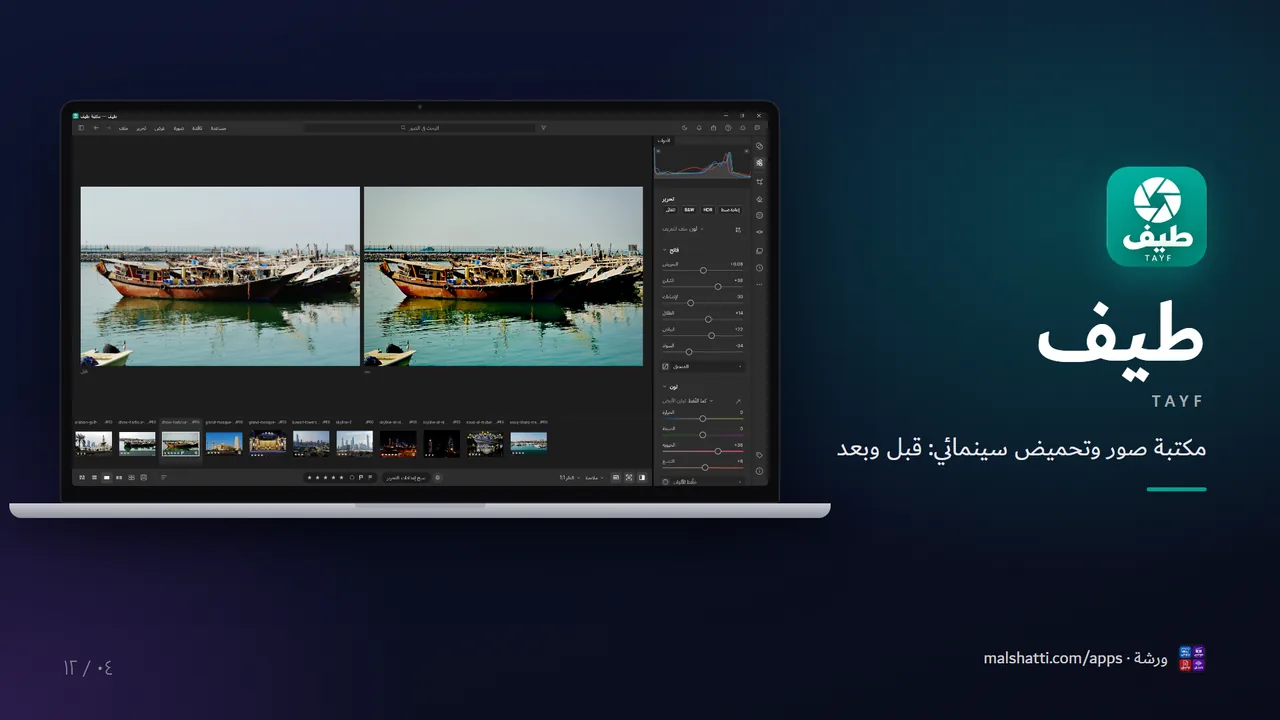
Task: Click the blacks slider showing -24
Action: [689, 351]
